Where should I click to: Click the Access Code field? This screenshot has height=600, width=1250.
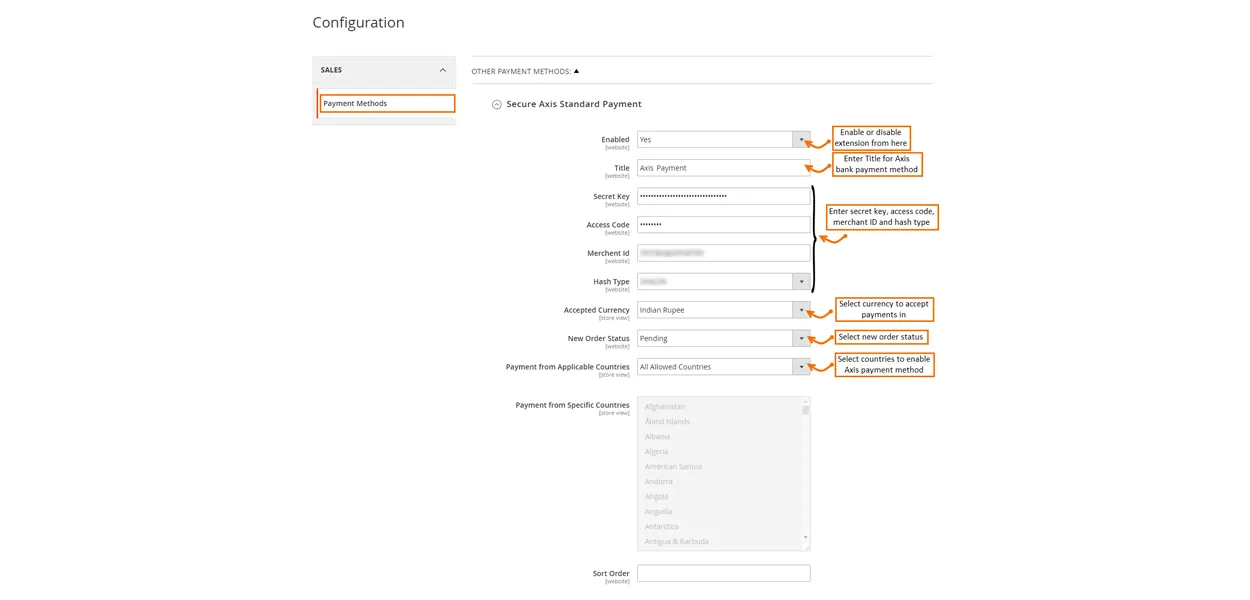coord(723,225)
